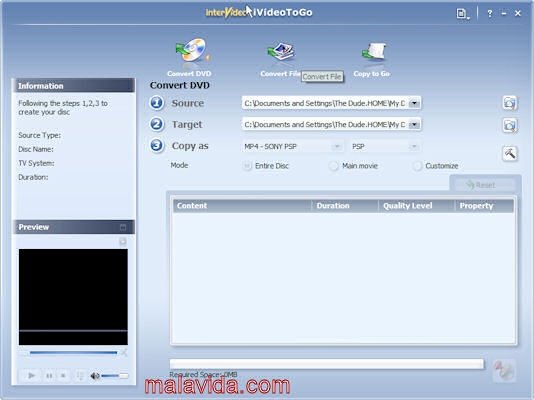Click the step 3 Copy as badge
The height and width of the screenshot is (400, 534).
click(x=157, y=145)
